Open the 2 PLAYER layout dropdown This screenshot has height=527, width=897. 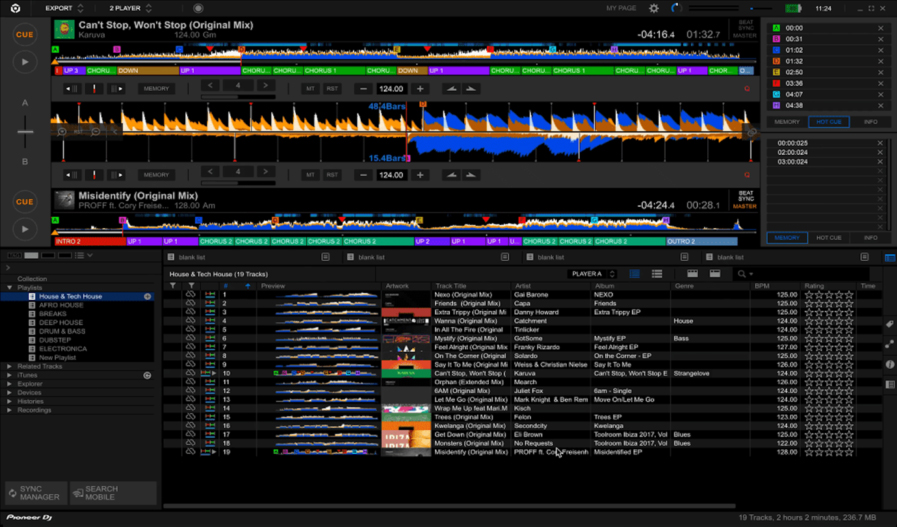point(130,8)
